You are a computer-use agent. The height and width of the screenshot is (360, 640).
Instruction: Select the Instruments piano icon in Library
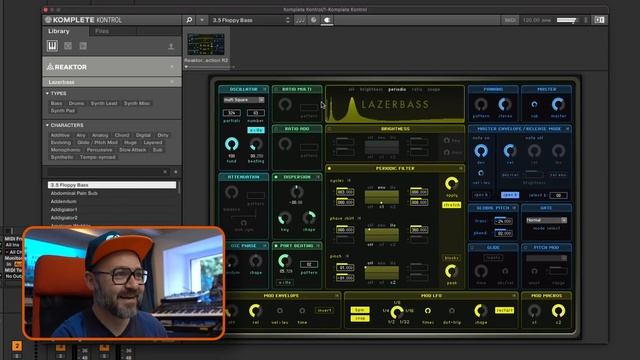coord(52,46)
